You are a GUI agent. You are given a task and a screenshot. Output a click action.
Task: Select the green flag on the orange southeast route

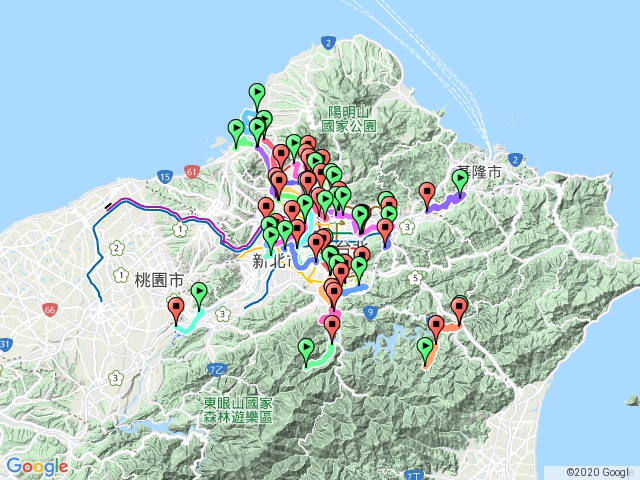point(425,349)
